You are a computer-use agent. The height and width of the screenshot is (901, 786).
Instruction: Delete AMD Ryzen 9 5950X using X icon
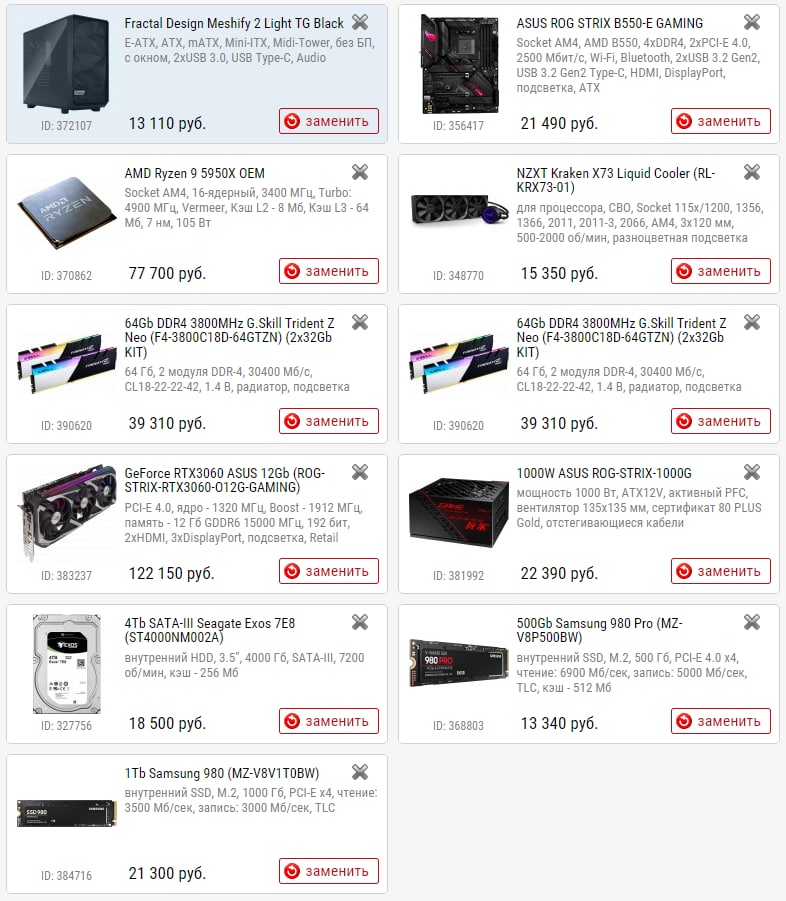point(360,172)
